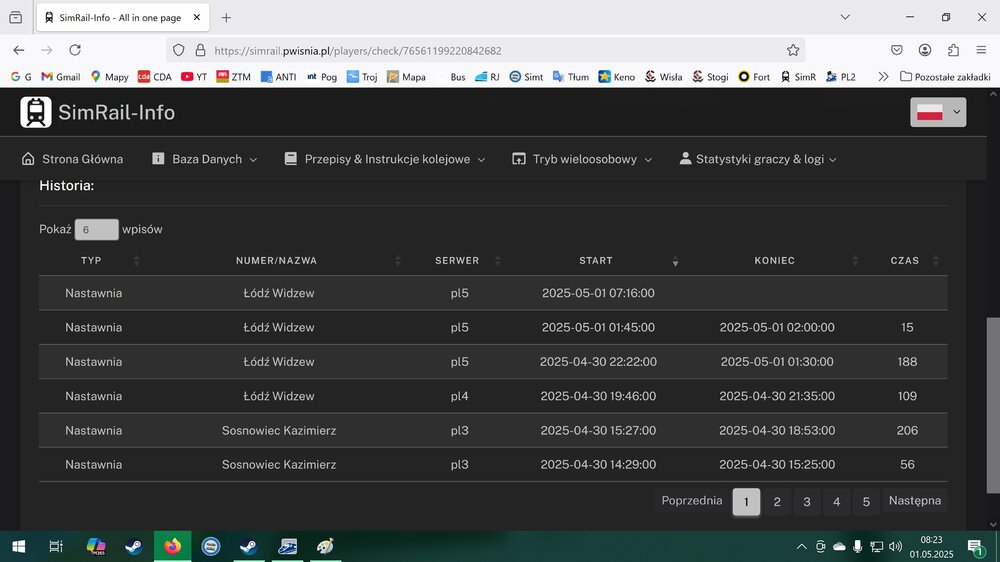The height and width of the screenshot is (562, 1000).
Task: Expand the Baza Danych menu
Action: (x=205, y=159)
